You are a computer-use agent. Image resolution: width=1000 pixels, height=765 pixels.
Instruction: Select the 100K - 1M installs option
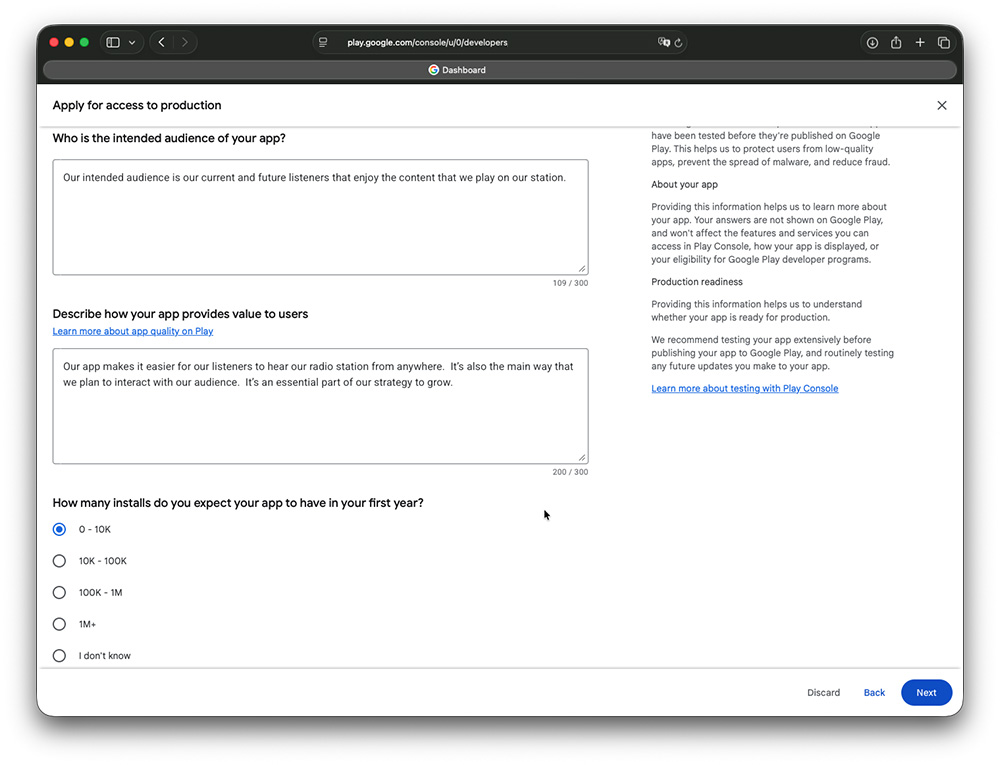(59, 592)
